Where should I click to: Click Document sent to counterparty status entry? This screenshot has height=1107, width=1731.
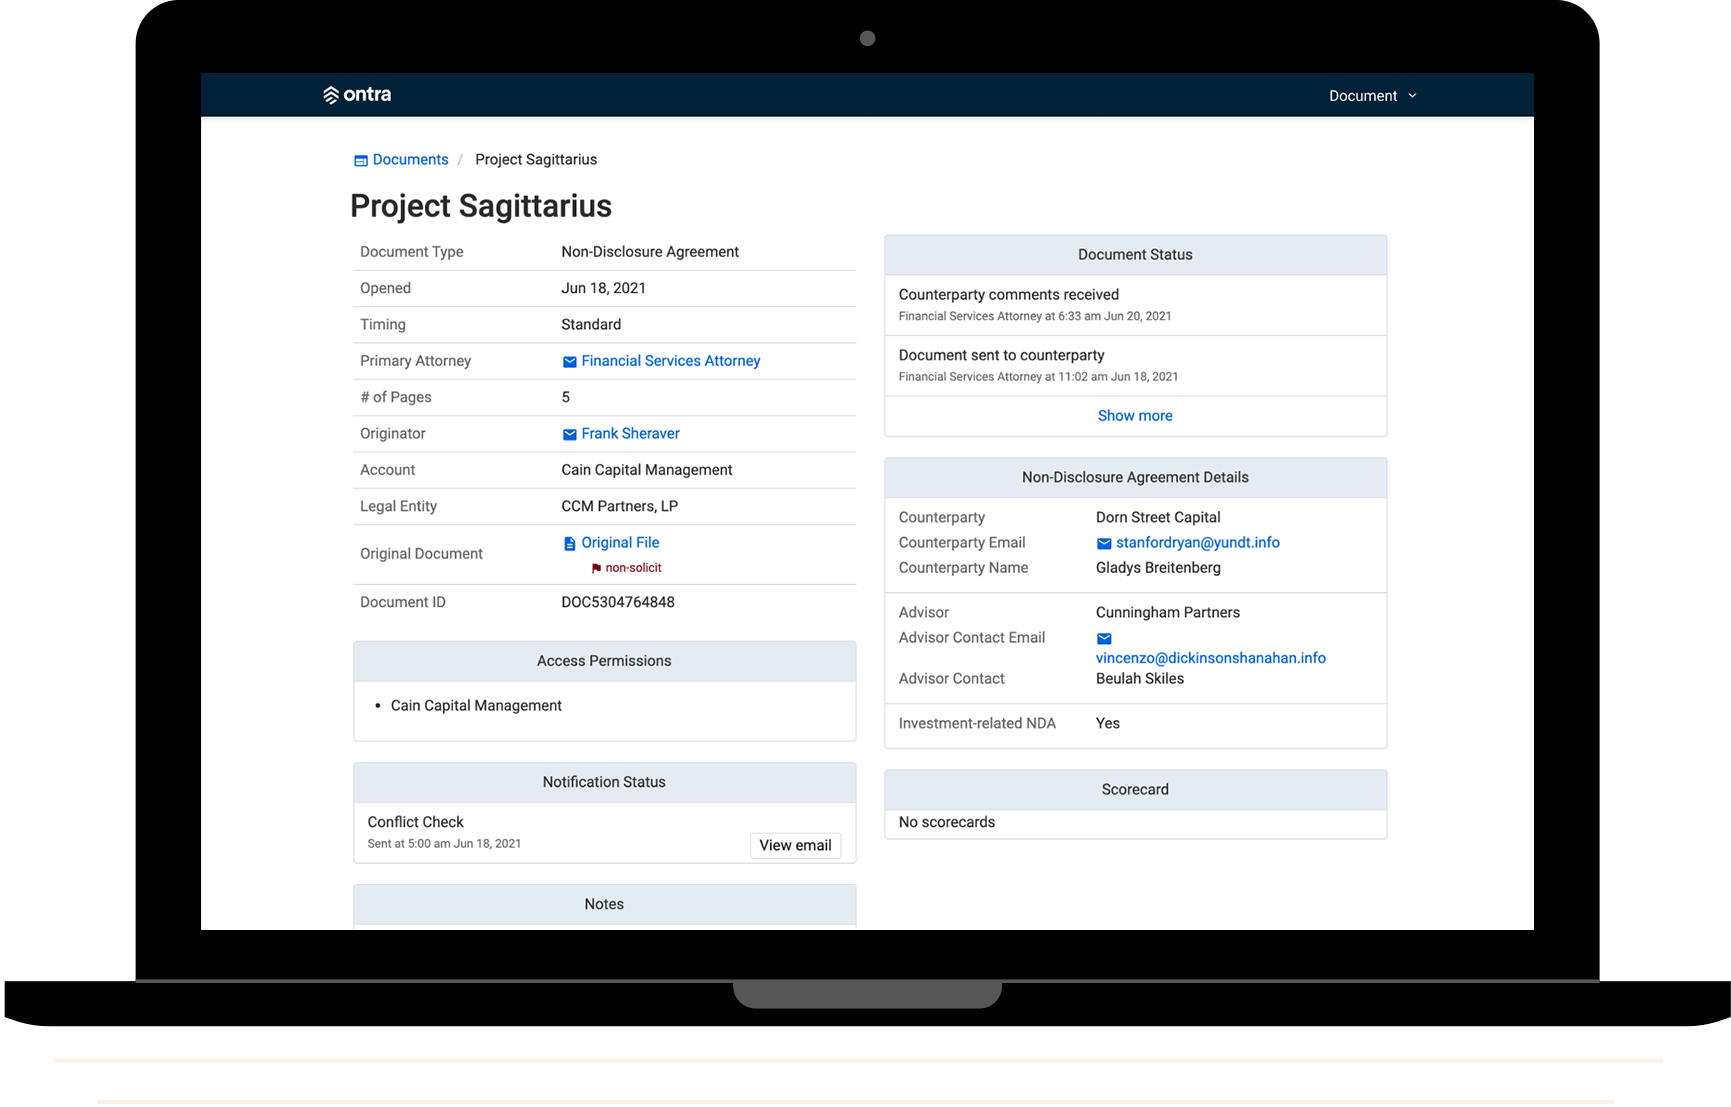[1135, 366]
